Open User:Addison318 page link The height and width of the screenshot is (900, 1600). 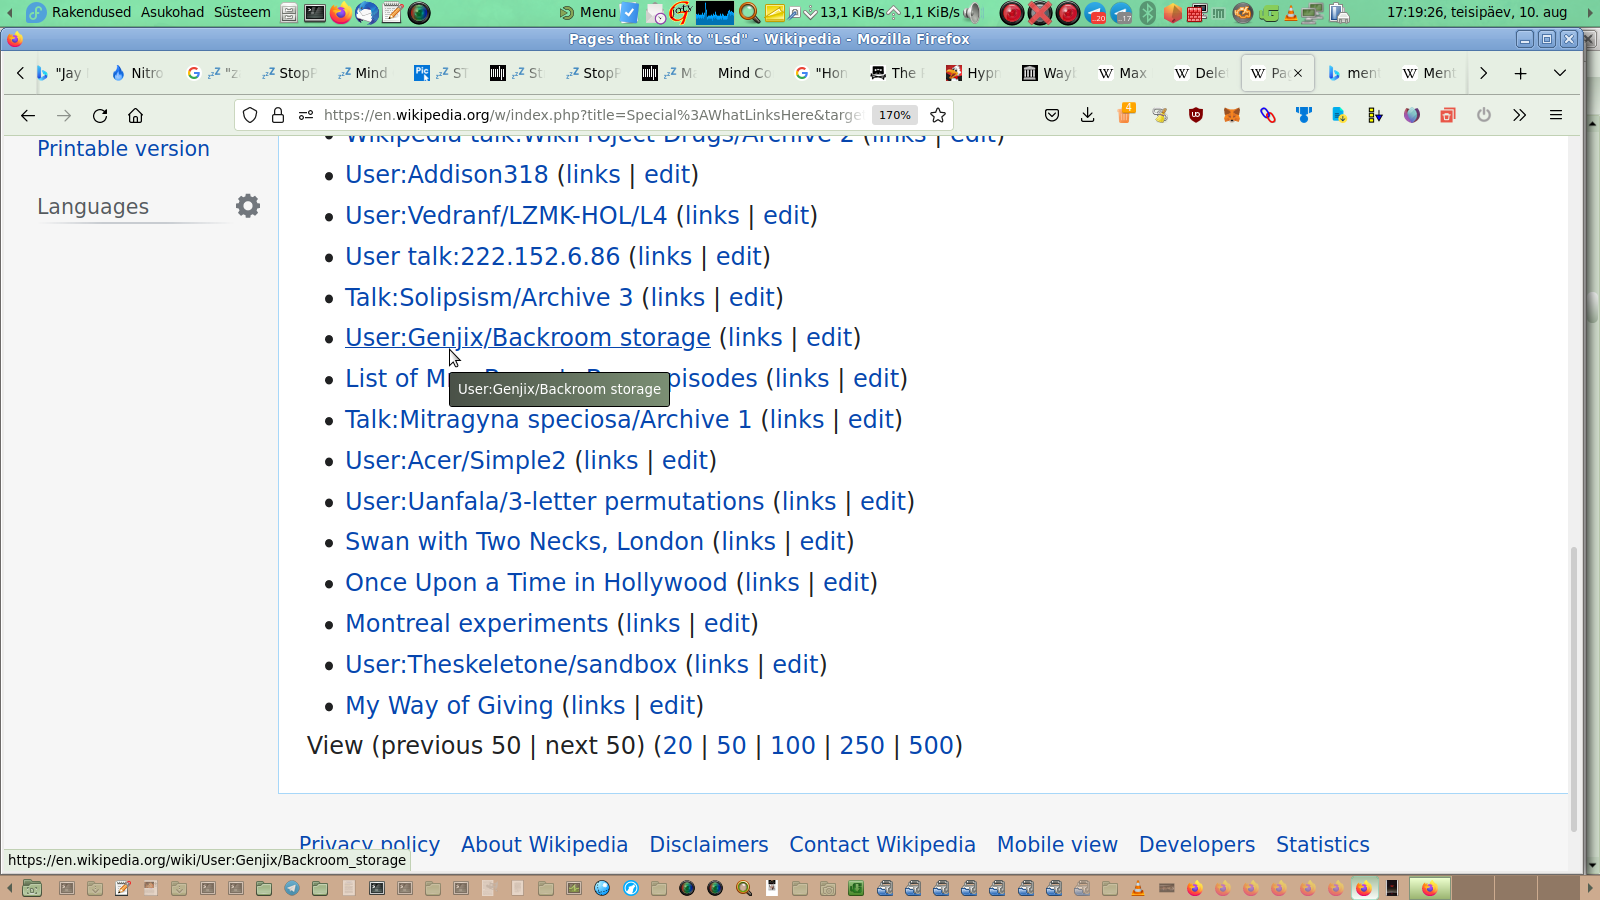(447, 174)
